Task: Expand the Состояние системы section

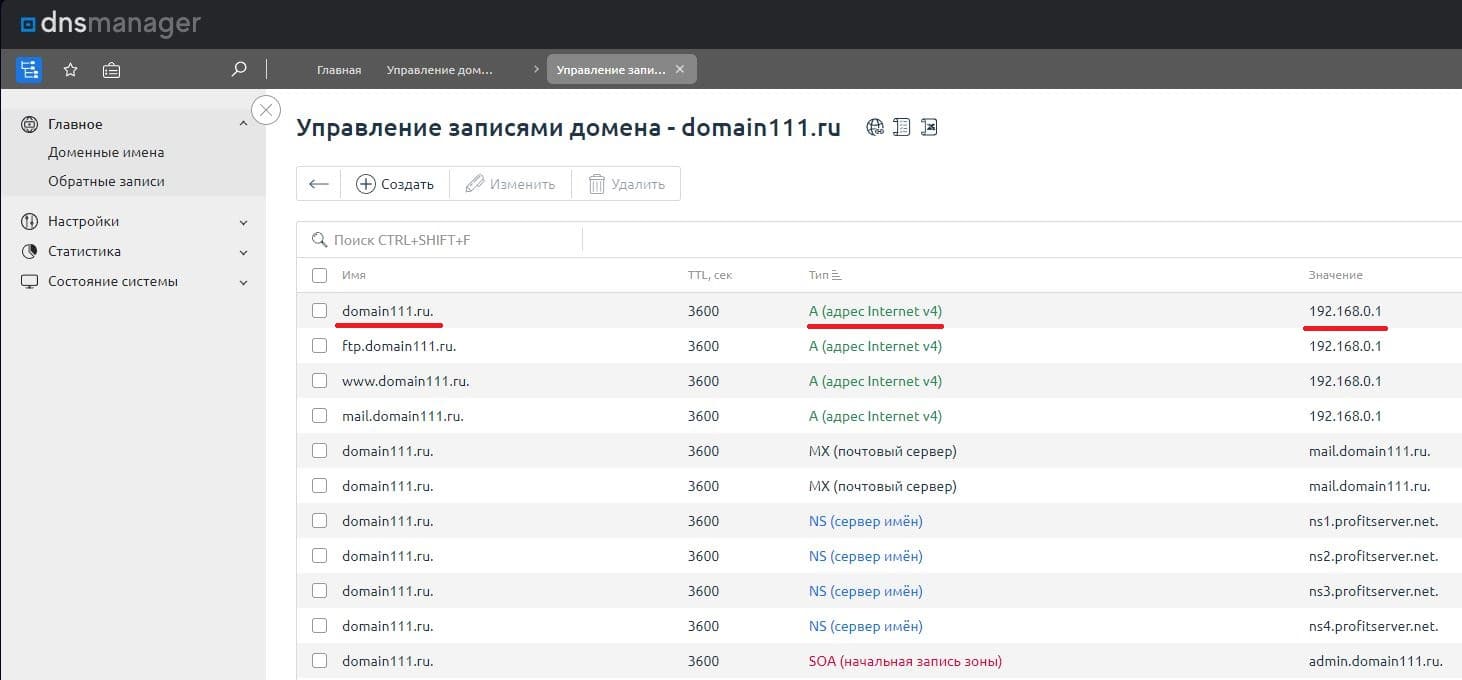Action: 243,282
